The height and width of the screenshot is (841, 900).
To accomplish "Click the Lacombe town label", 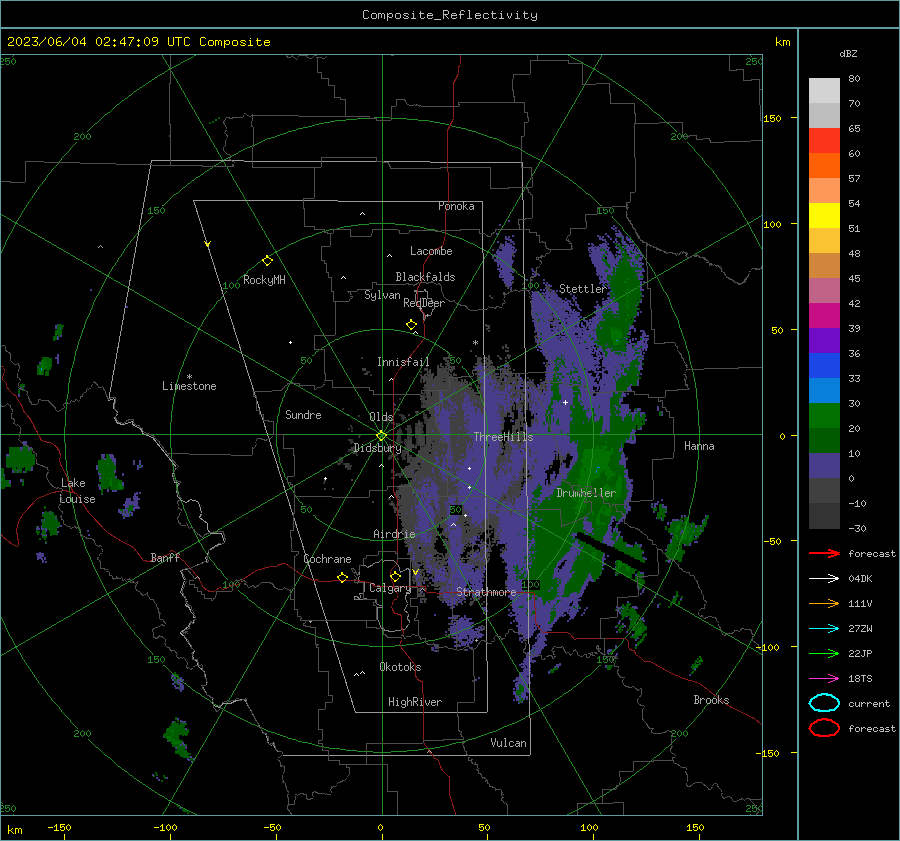I will (x=431, y=251).
